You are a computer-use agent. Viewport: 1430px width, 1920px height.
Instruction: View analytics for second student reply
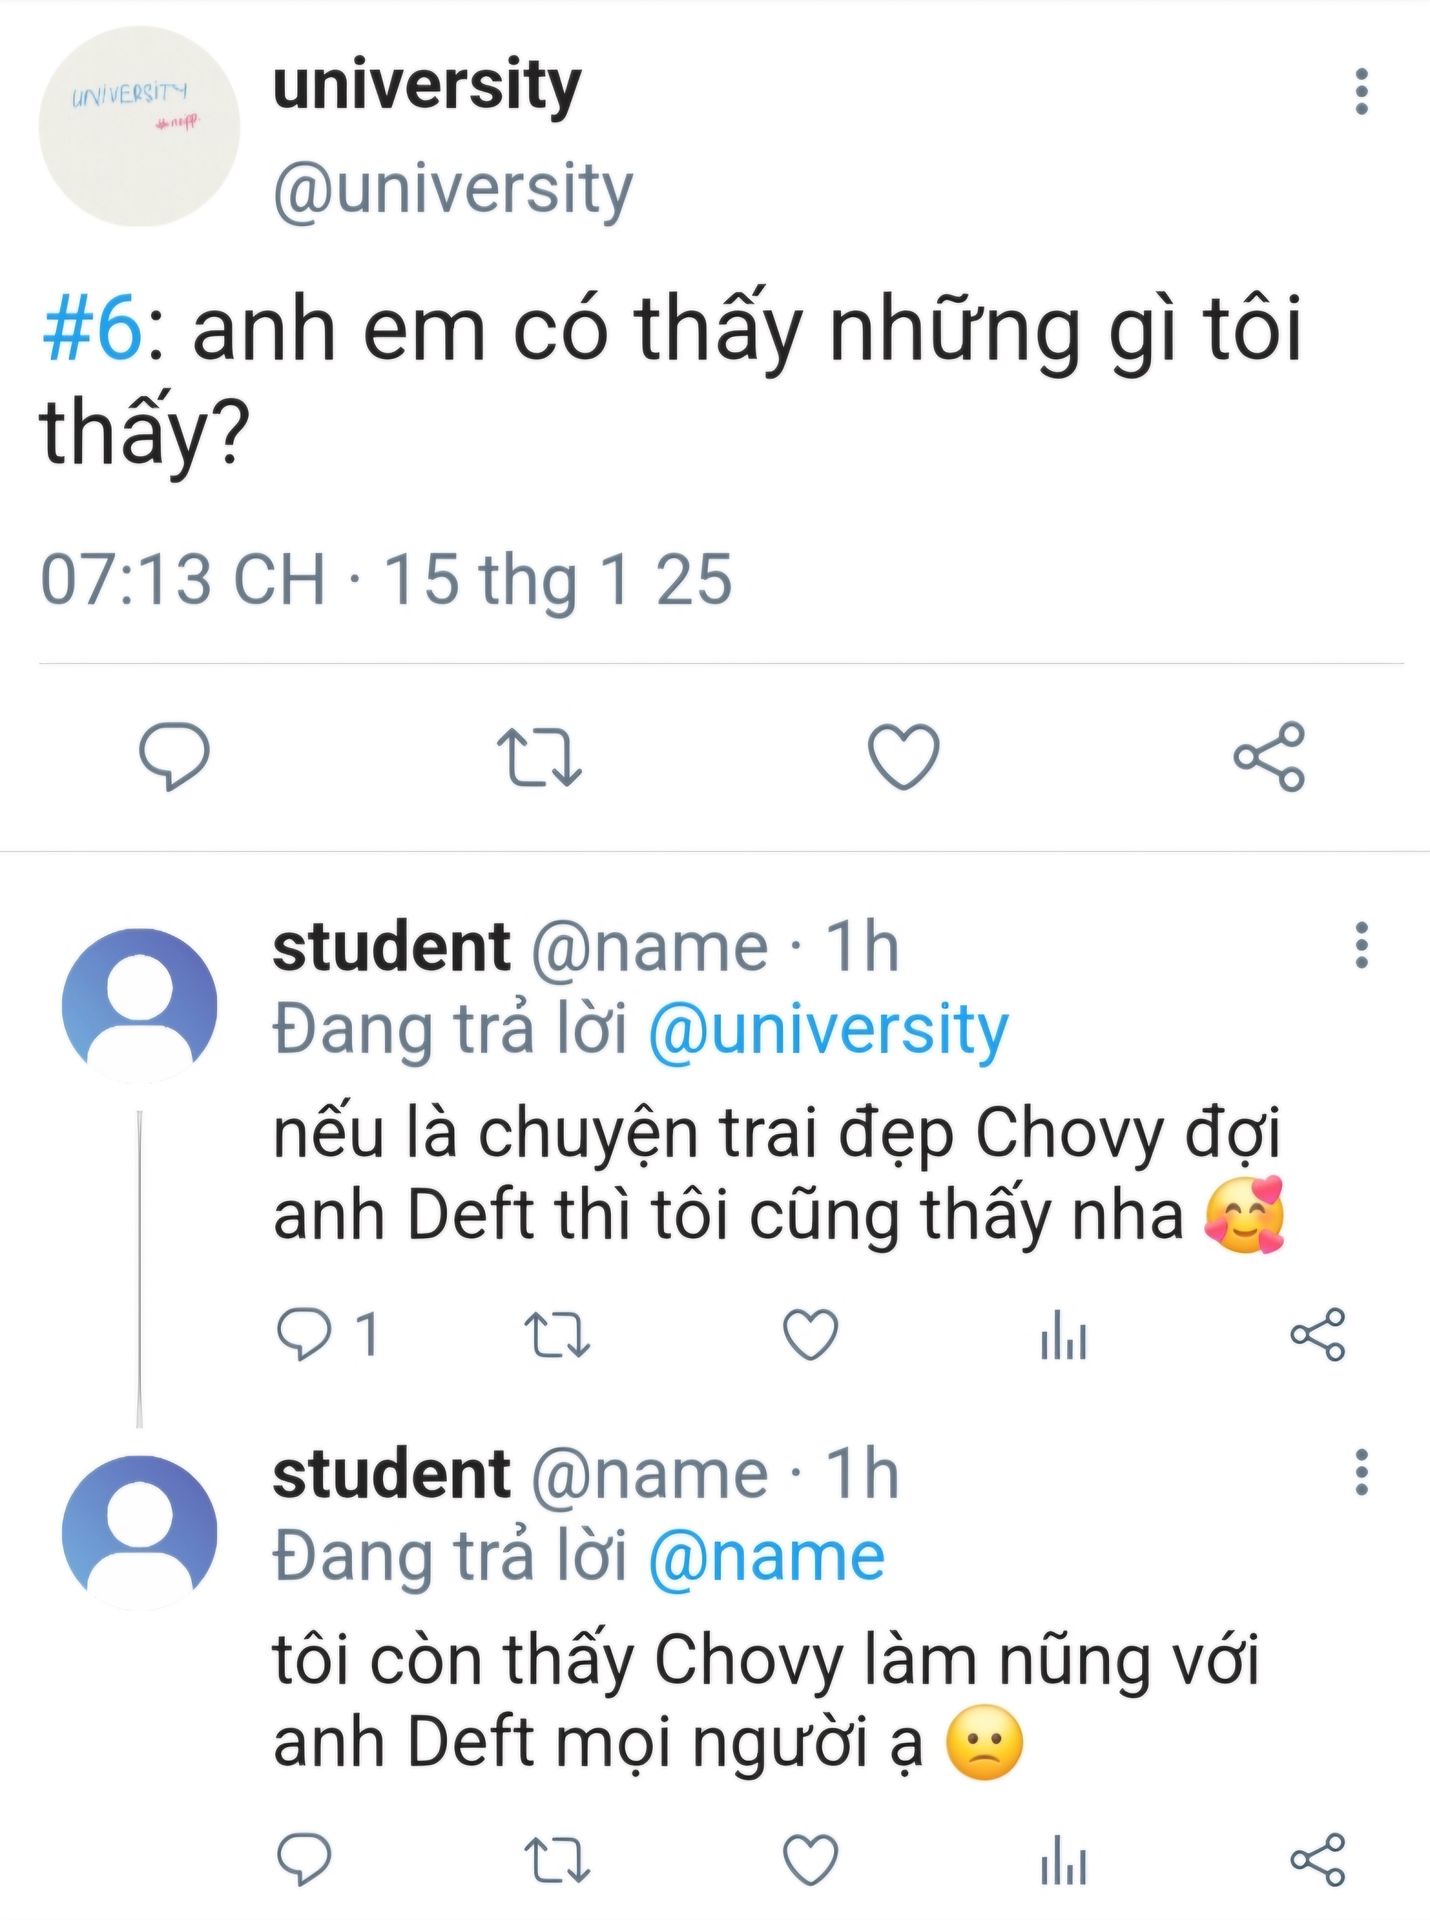coord(1063,1860)
